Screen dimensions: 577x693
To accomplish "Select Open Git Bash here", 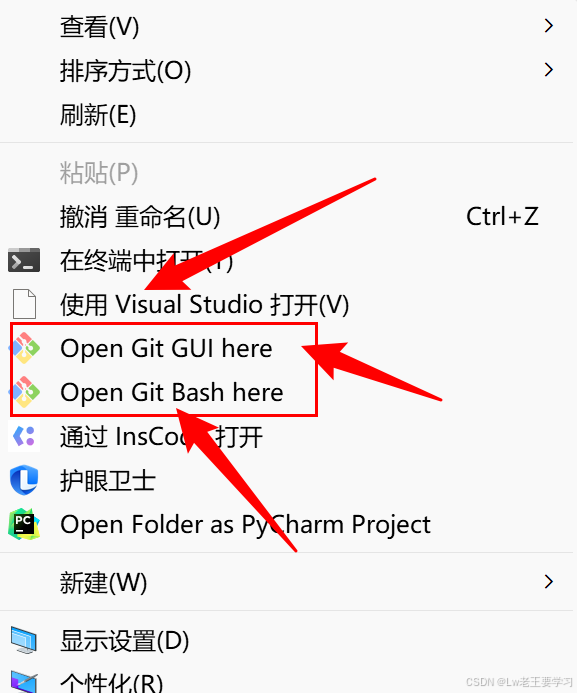I will [287, 392].
